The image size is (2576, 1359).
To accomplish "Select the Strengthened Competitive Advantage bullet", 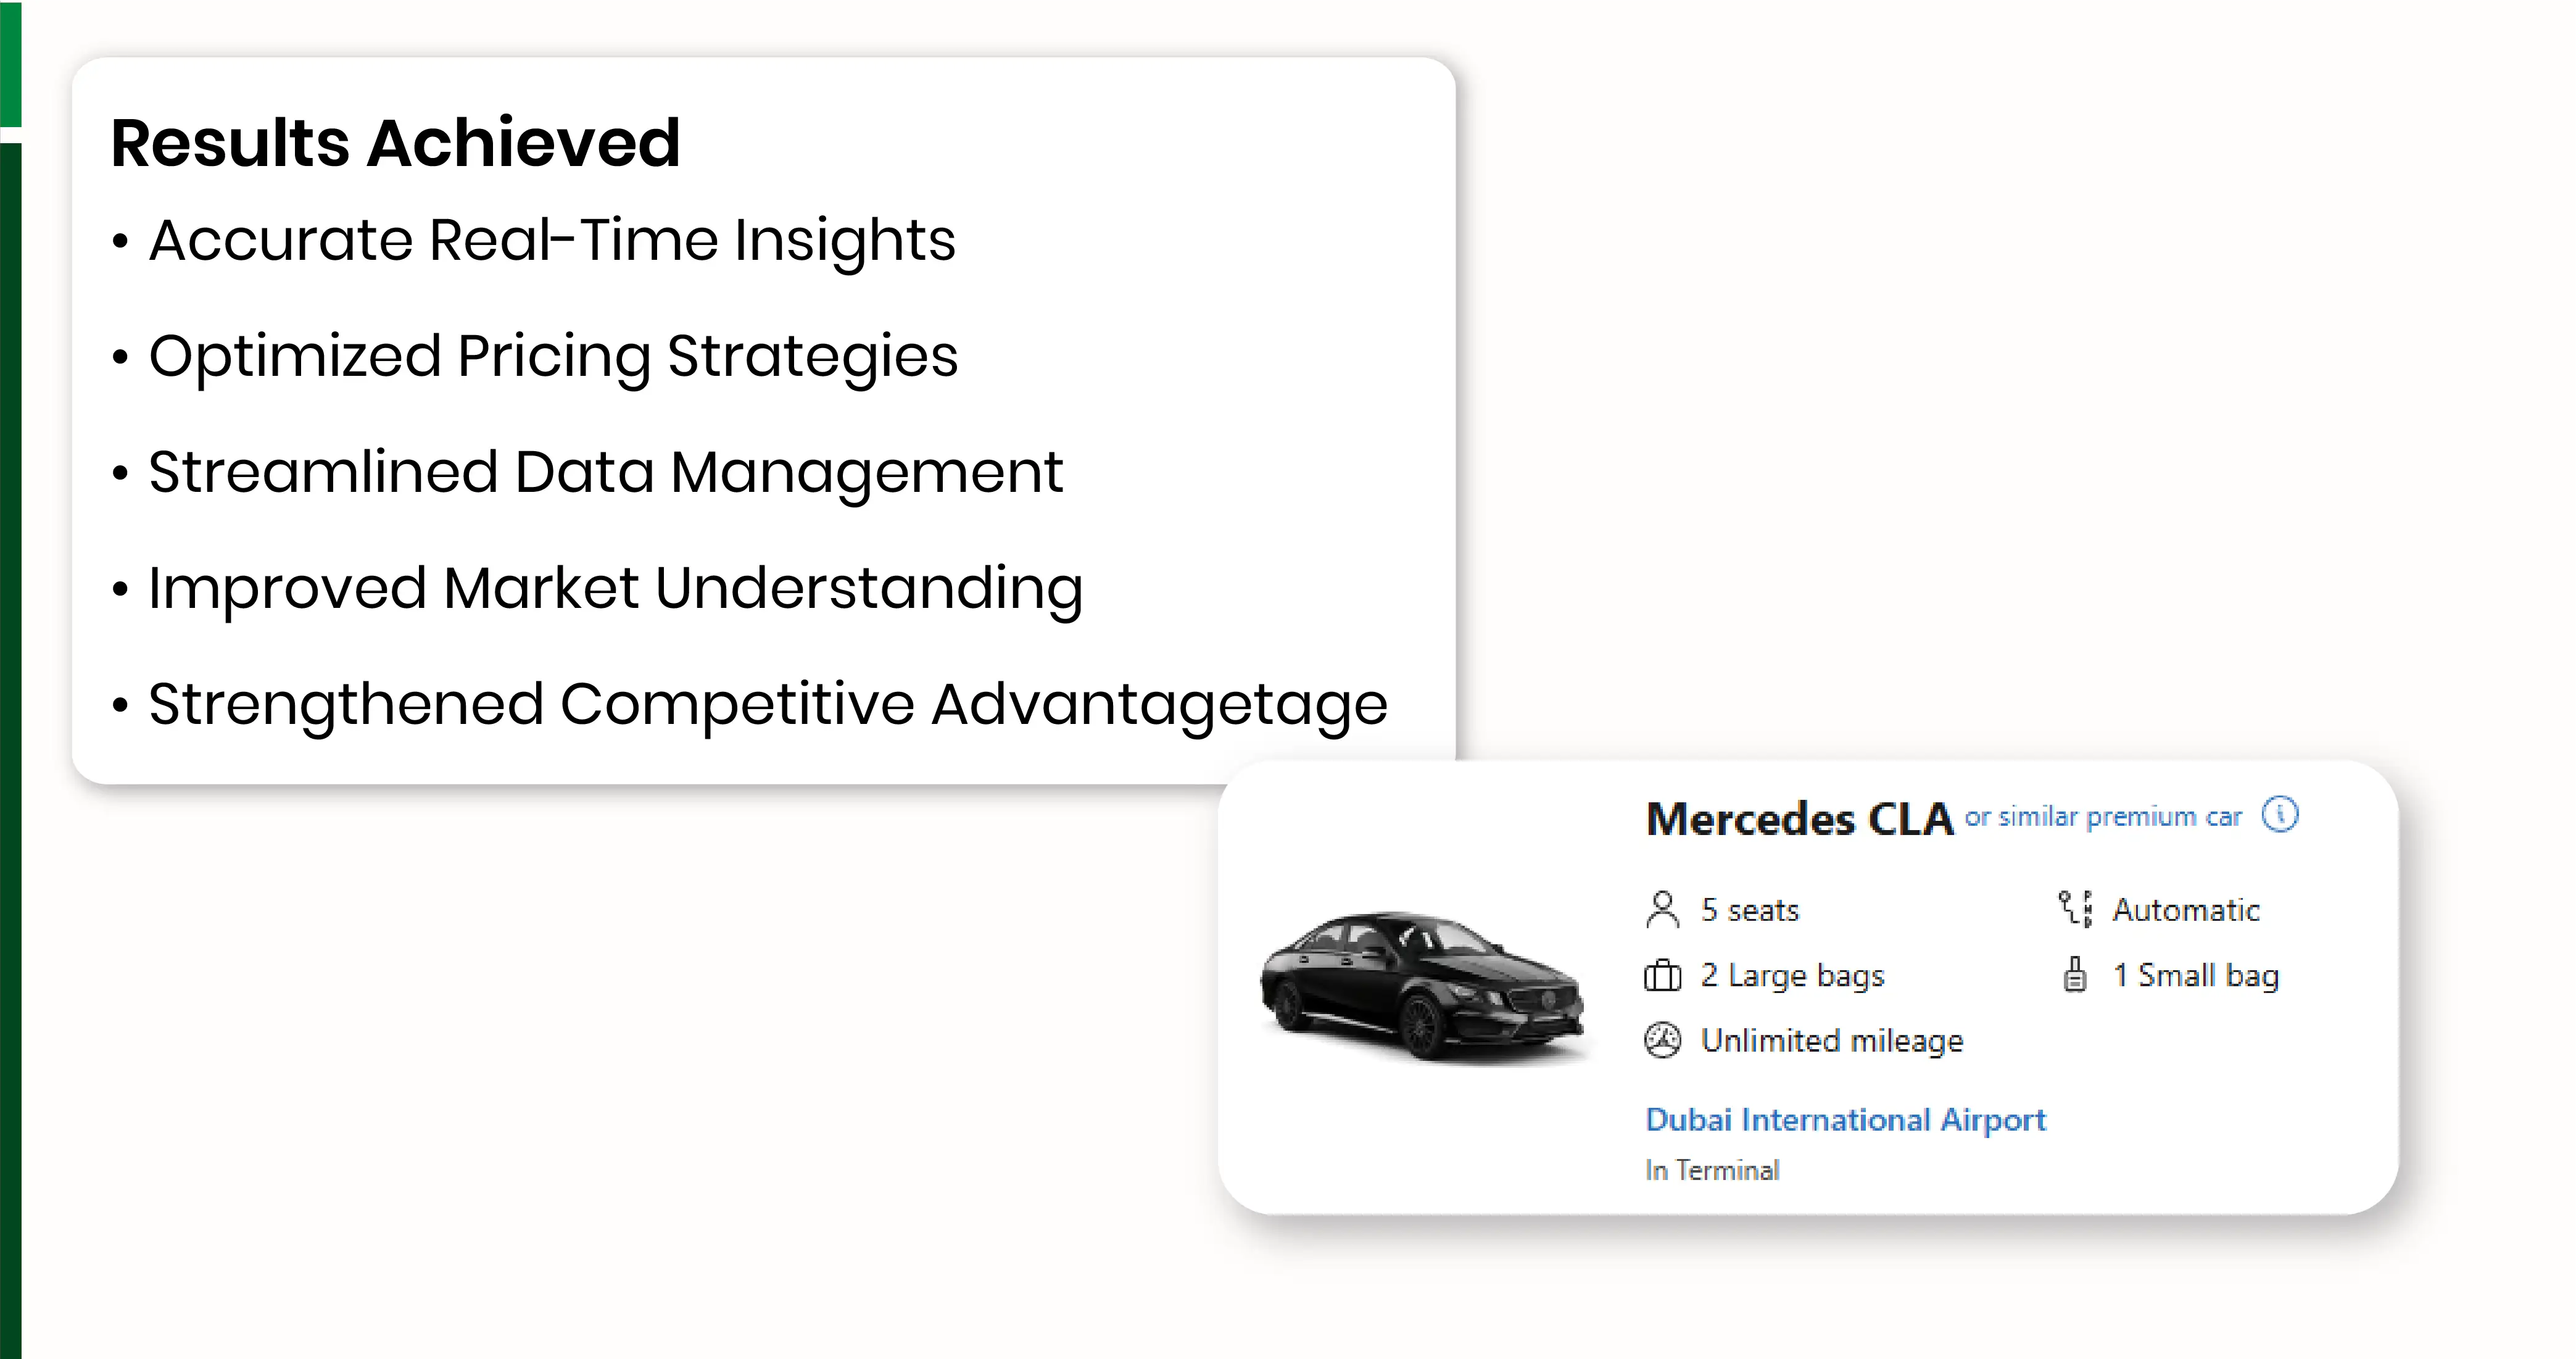I will [767, 704].
